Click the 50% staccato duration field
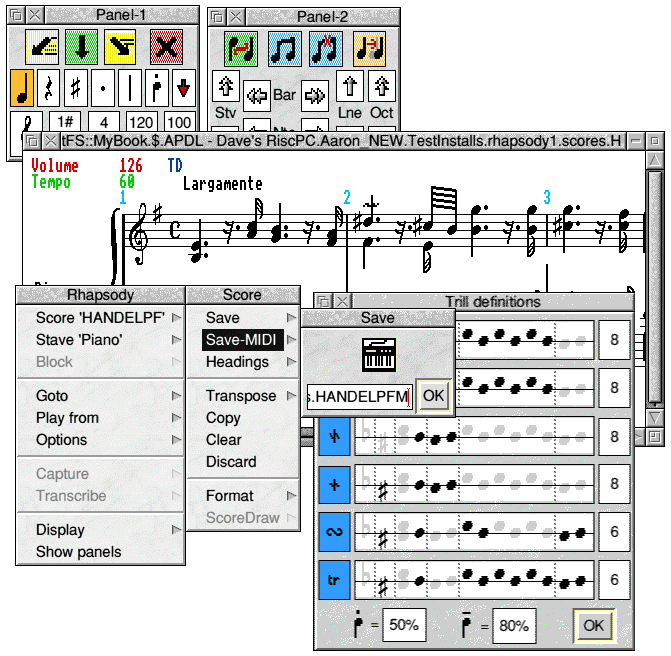The width and height of the screenshot is (671, 656). [404, 625]
